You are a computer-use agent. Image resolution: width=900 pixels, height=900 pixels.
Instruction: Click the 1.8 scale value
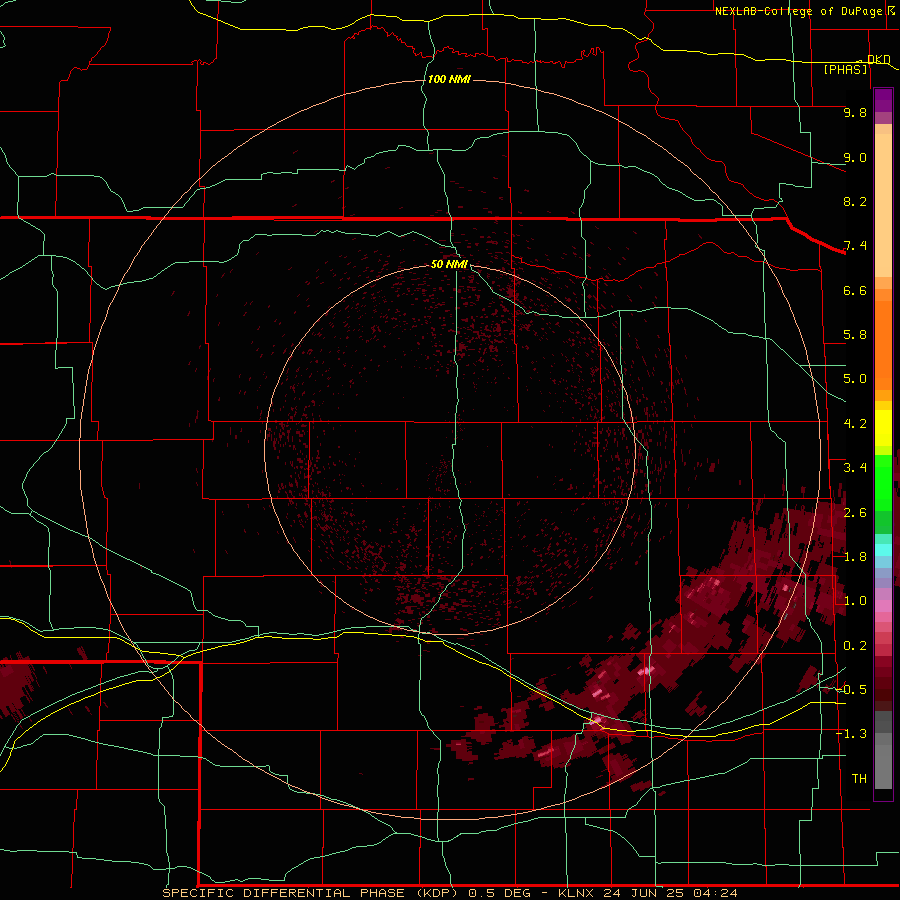click(x=855, y=557)
